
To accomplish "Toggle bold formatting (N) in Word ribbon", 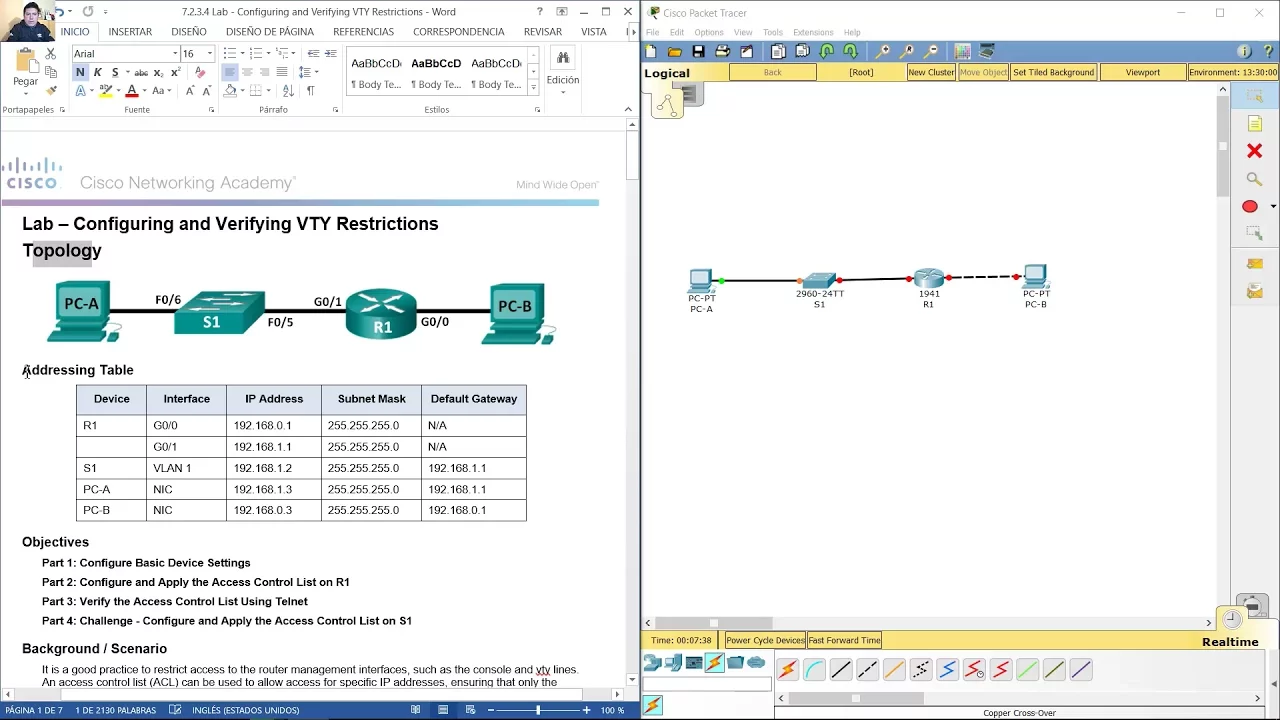I will (x=80, y=72).
